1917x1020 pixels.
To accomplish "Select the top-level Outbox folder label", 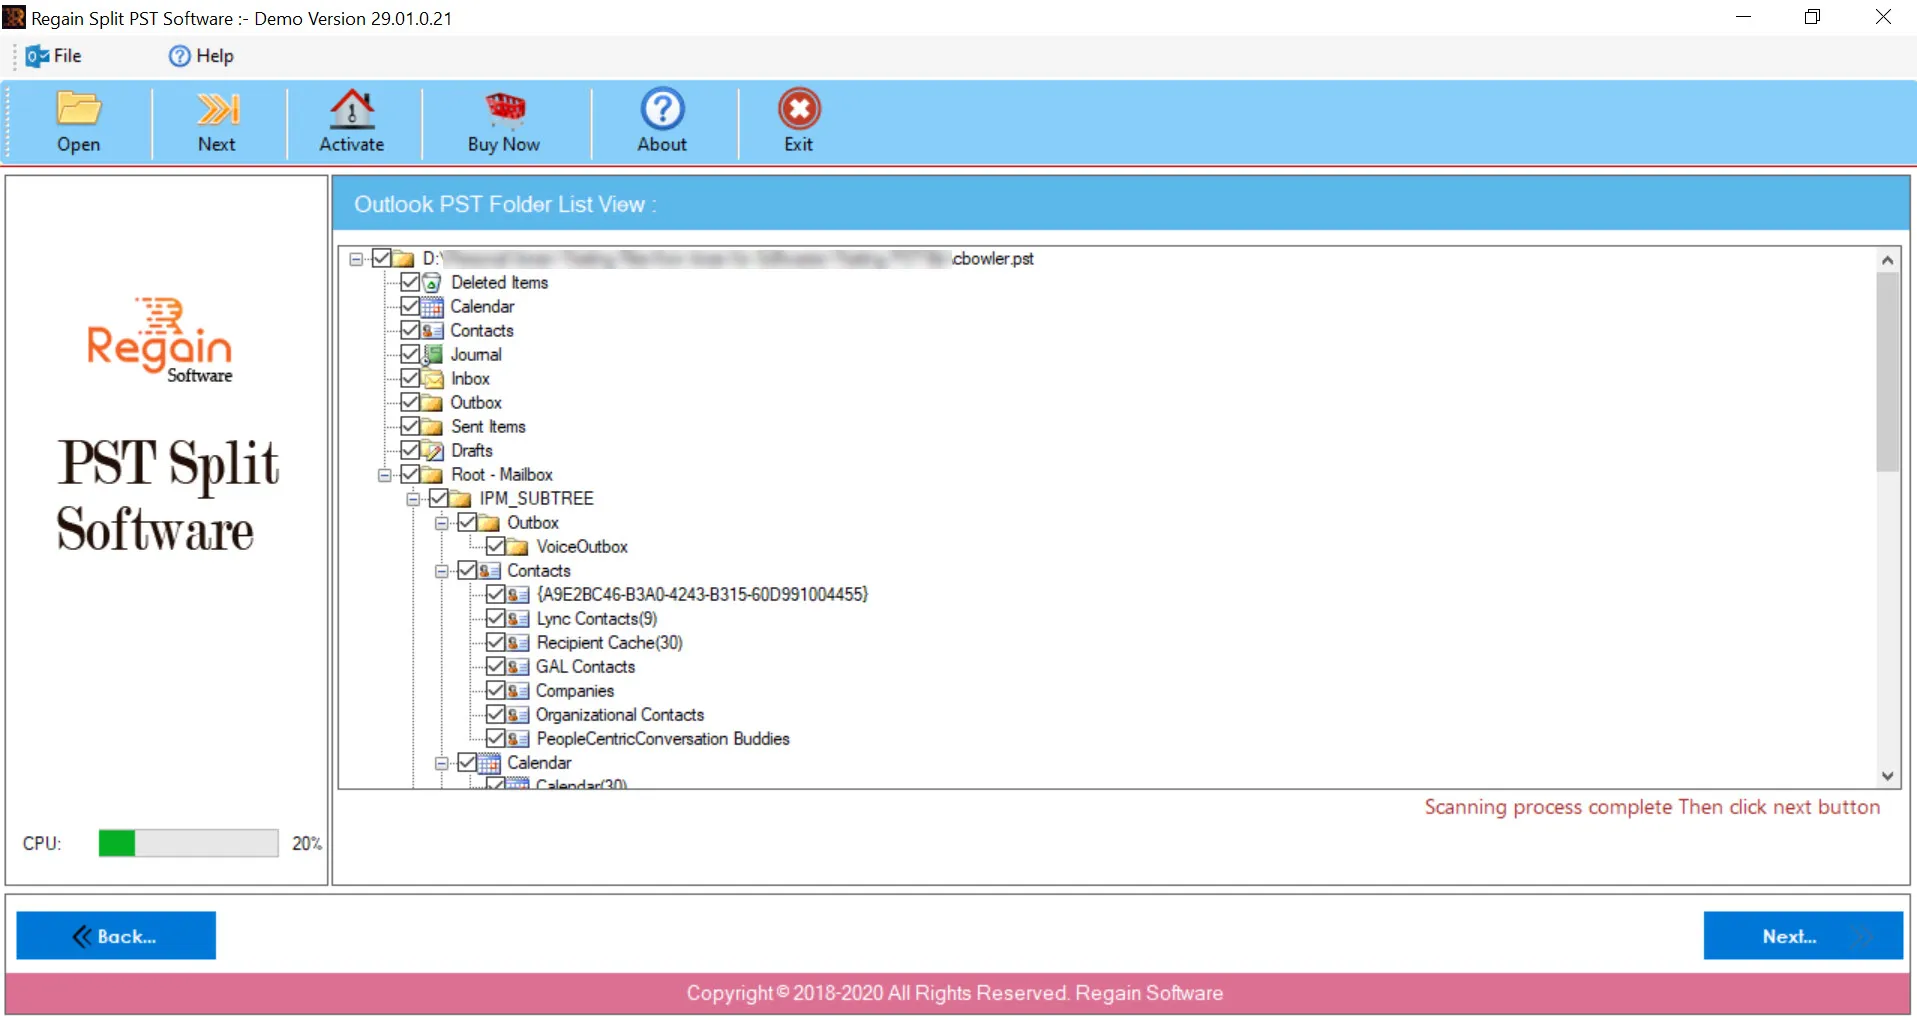I will (476, 403).
